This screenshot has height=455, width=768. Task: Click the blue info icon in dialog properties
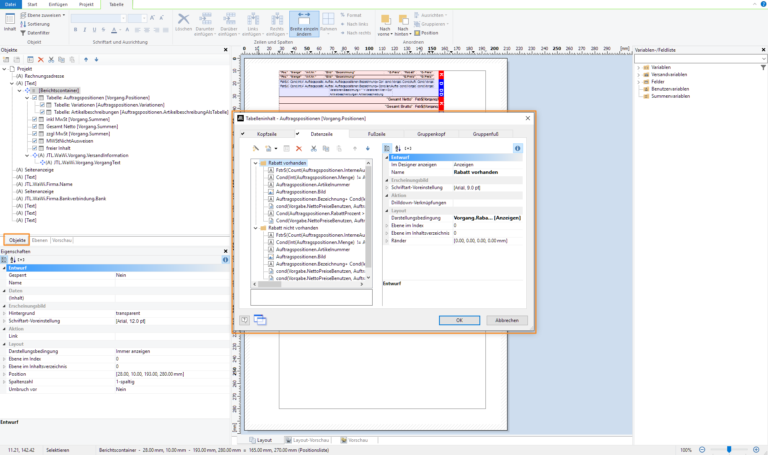click(x=518, y=148)
